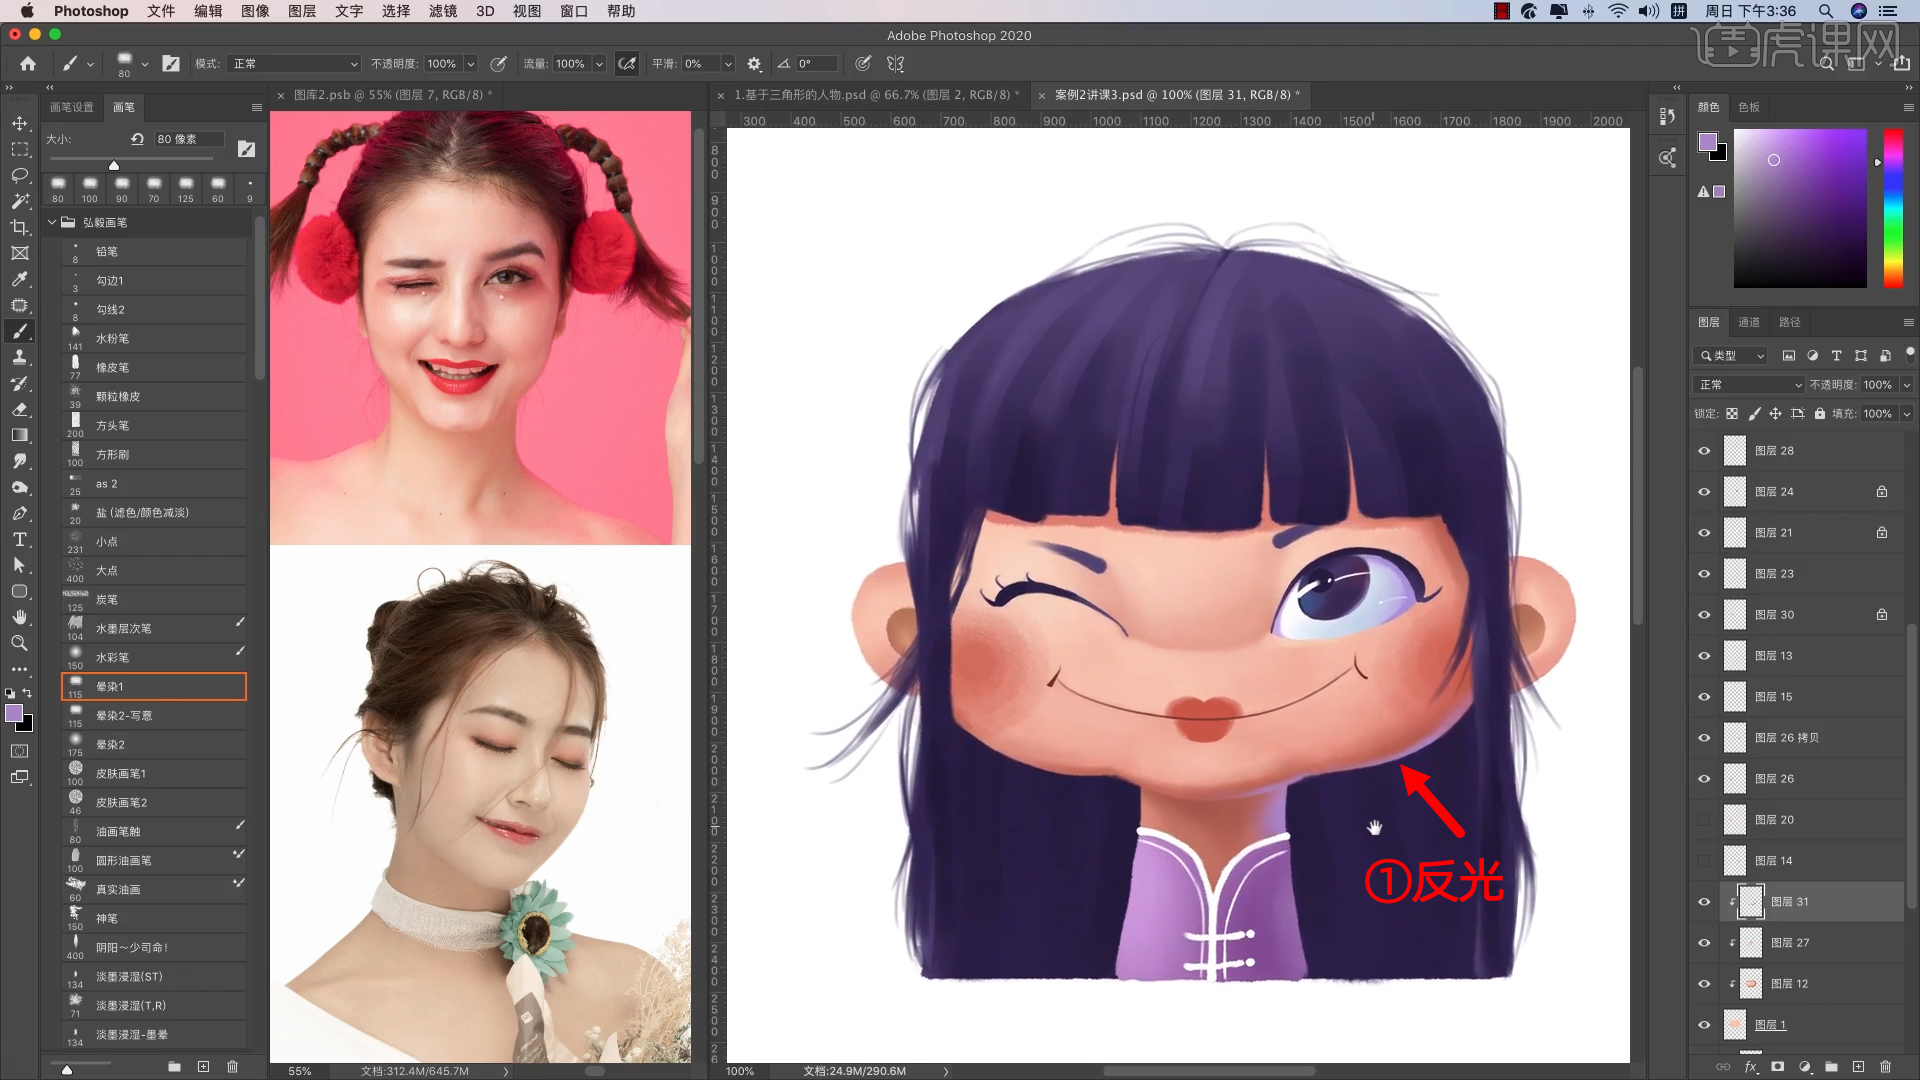Hide layer 图层 23
Screen dimensions: 1920x1080
coord(1704,574)
